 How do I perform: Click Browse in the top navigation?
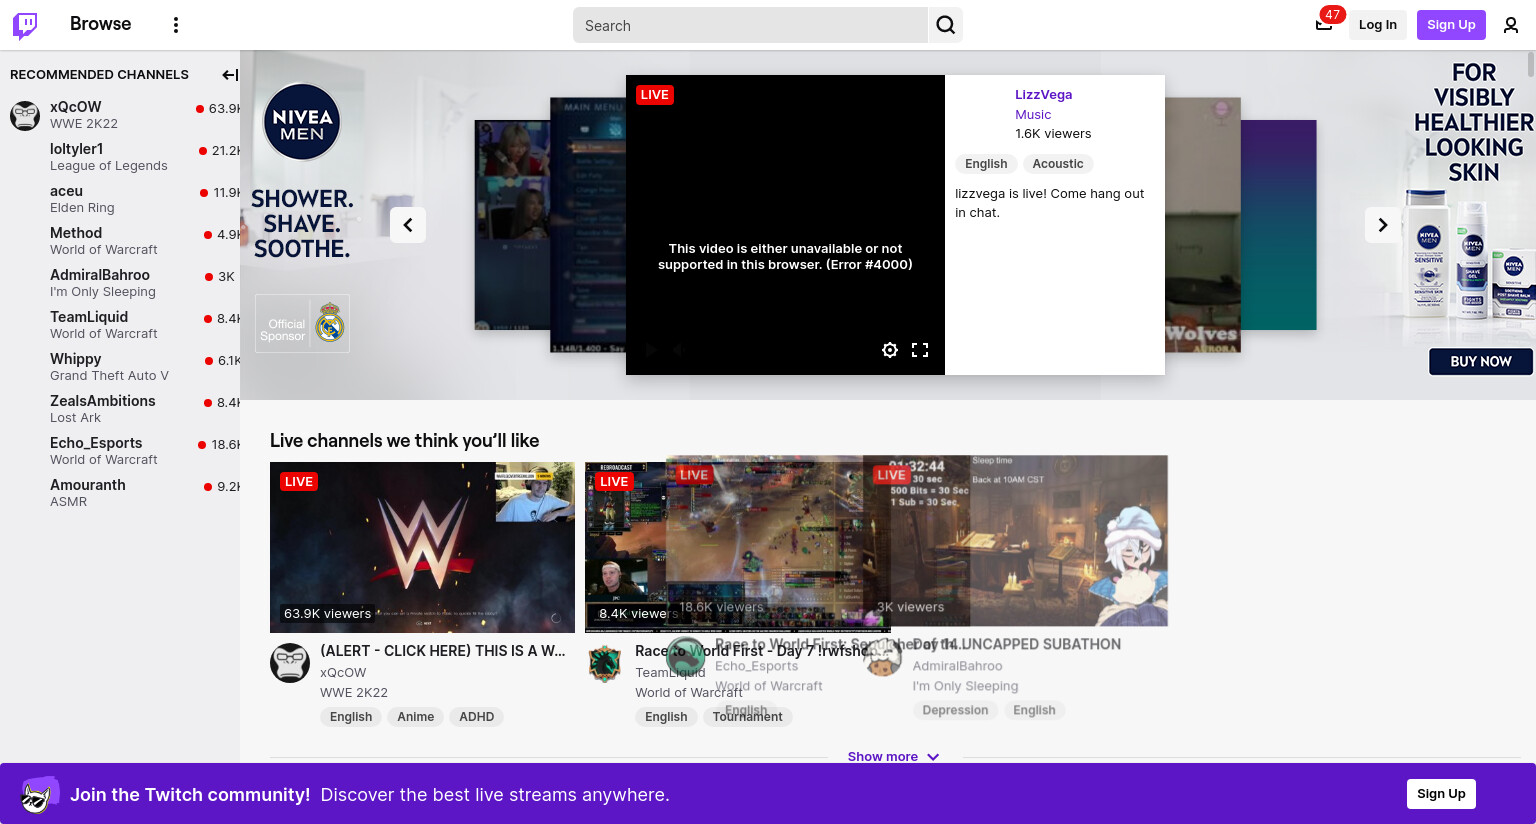[x=100, y=24]
